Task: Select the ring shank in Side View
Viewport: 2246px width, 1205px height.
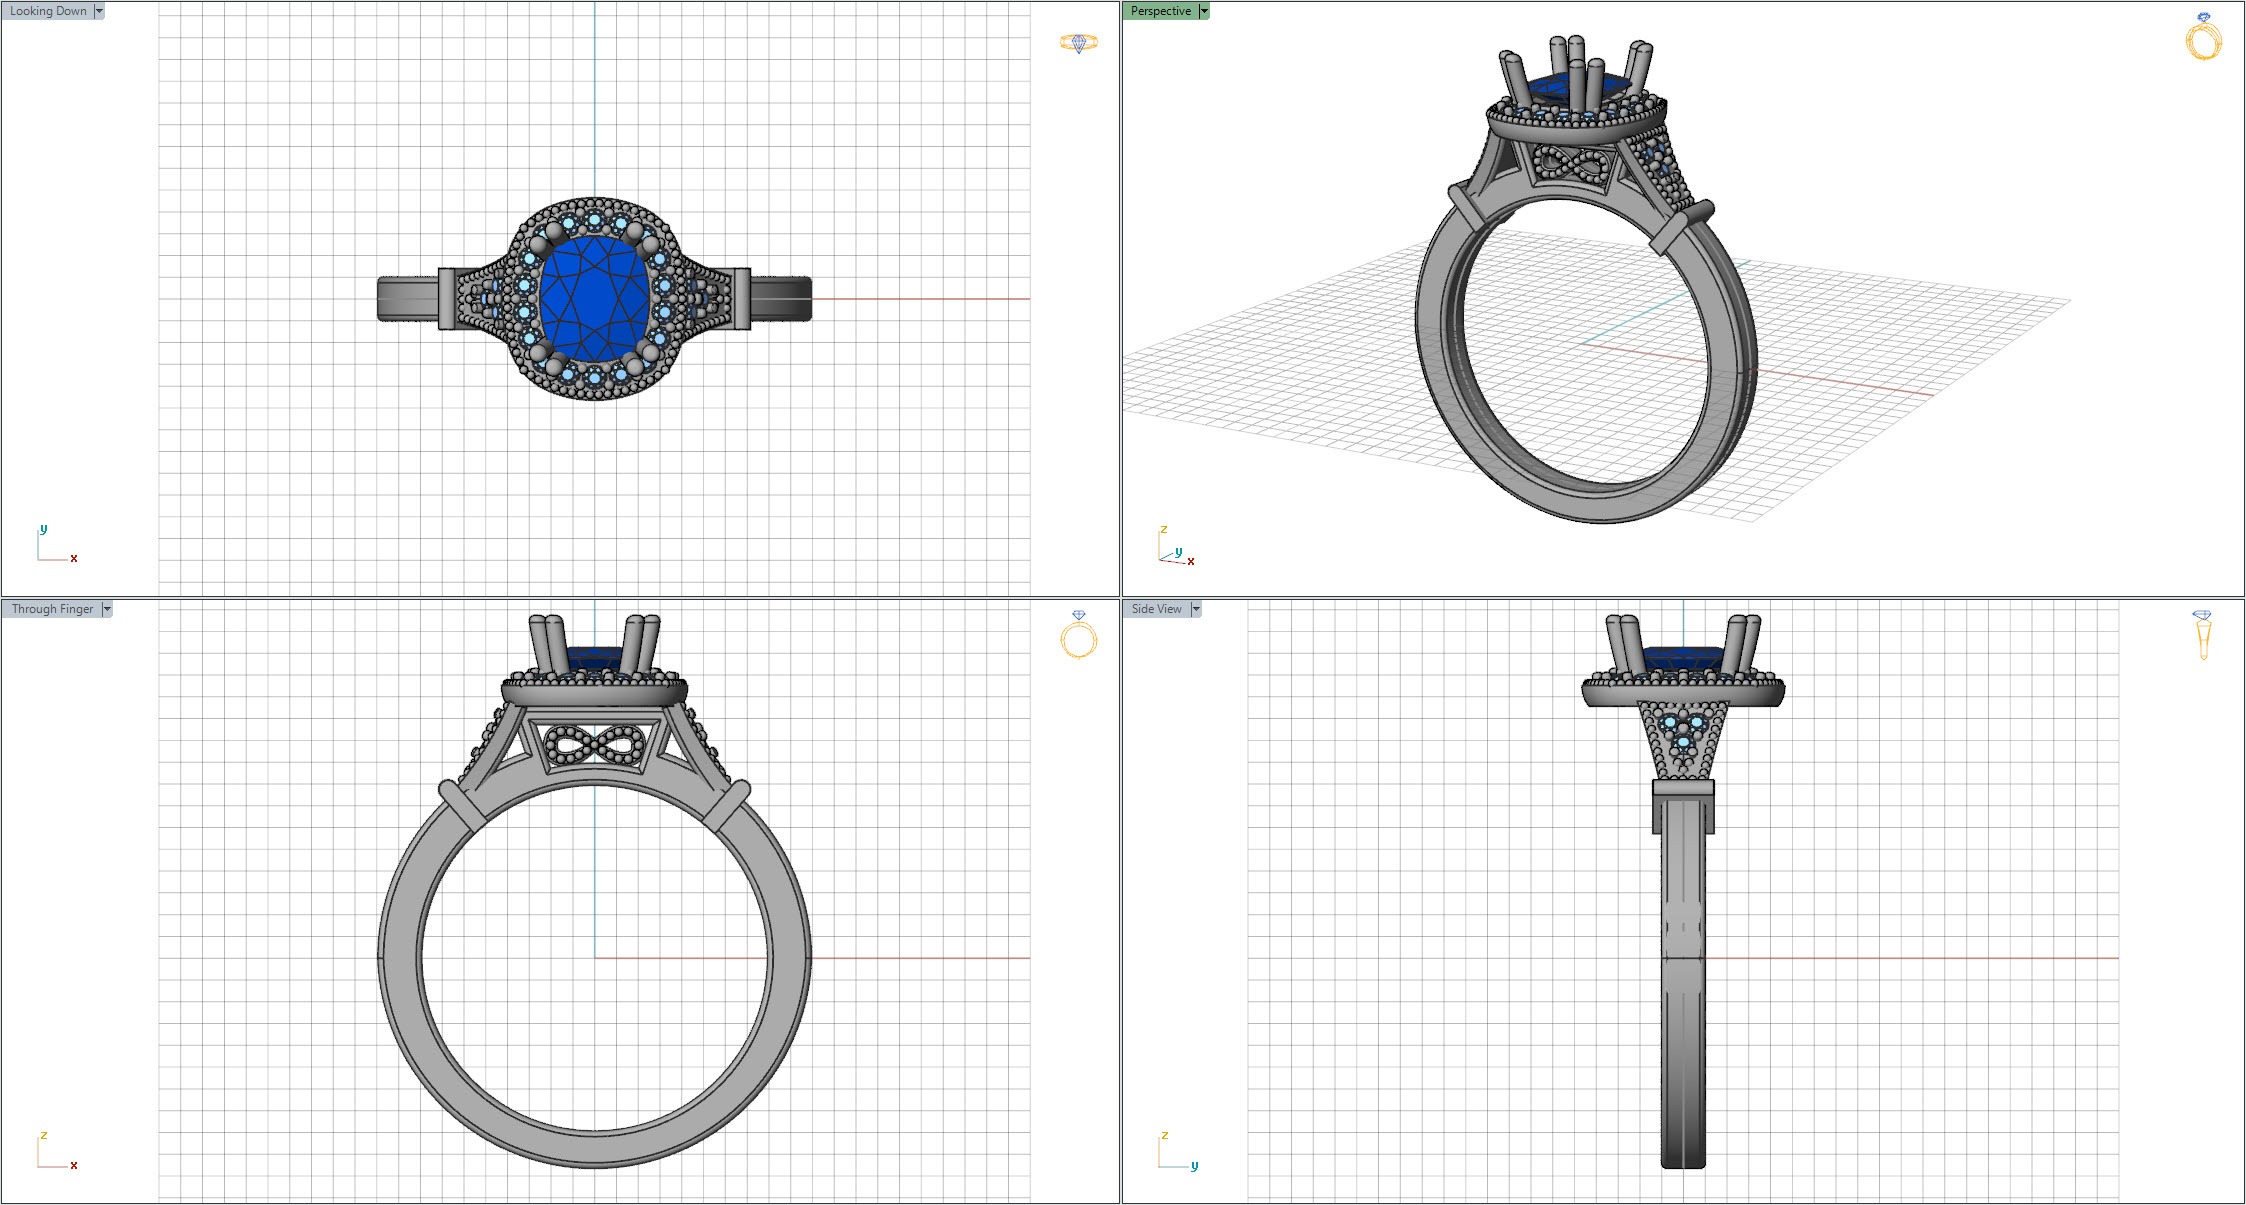Action: tap(1683, 985)
